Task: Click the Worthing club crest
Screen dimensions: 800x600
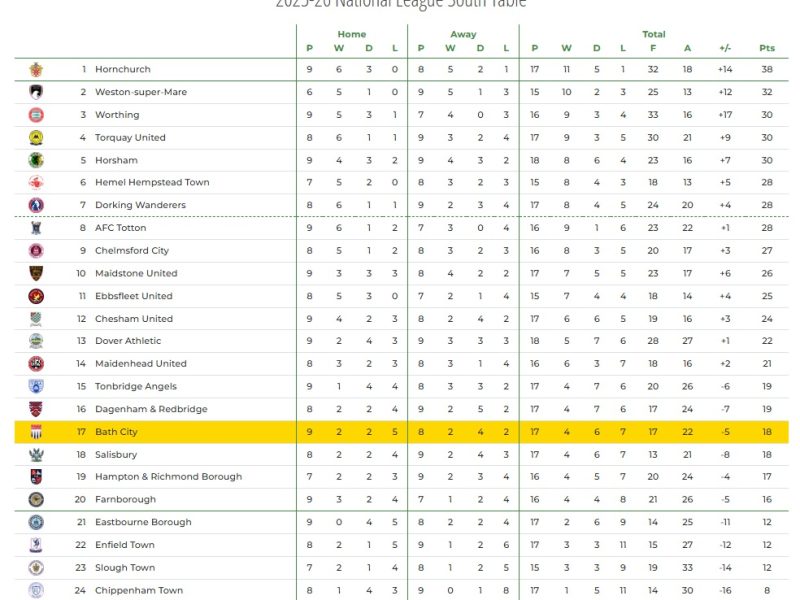Action: (36, 115)
